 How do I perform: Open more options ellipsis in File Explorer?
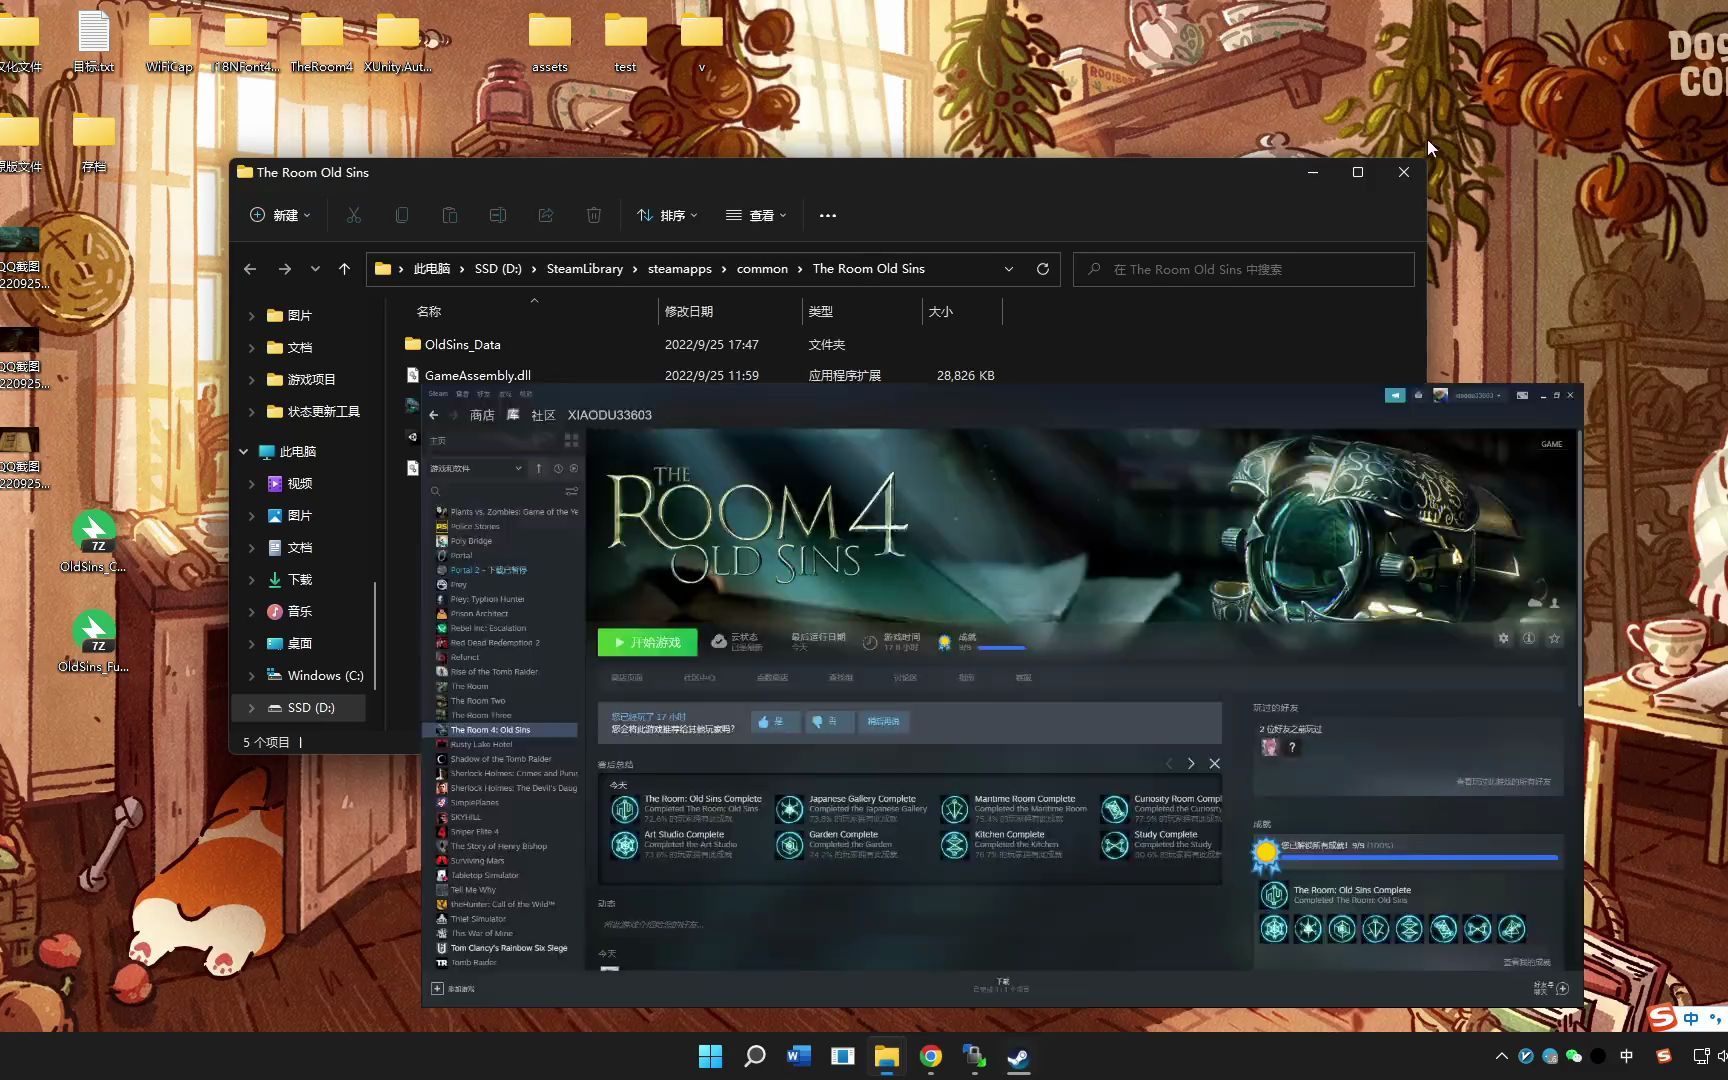click(828, 215)
